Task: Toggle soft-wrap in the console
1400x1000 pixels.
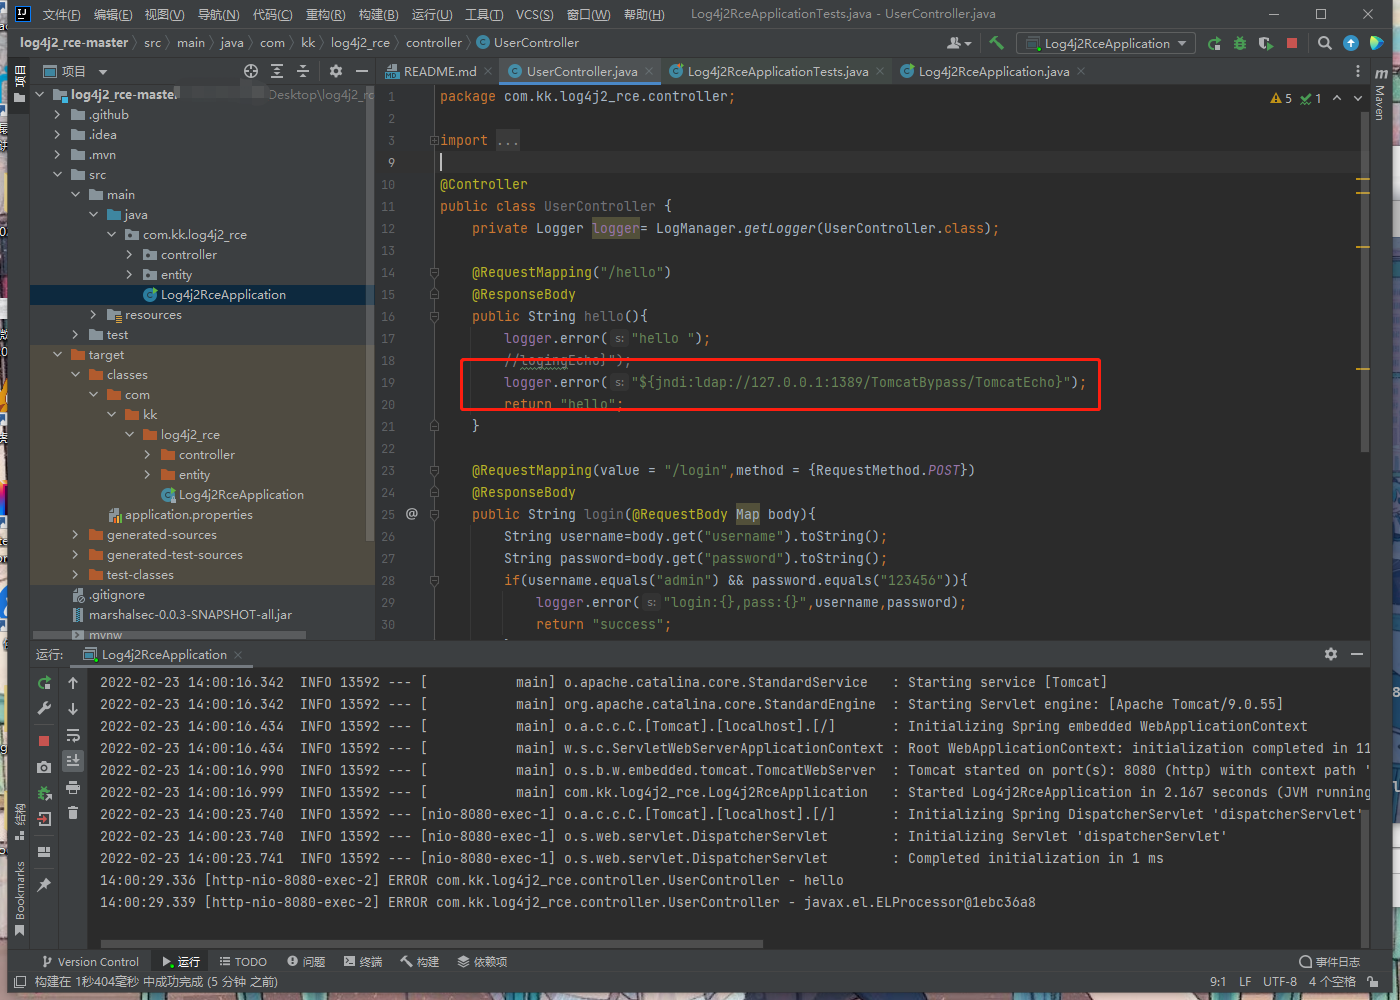Action: click(73, 735)
